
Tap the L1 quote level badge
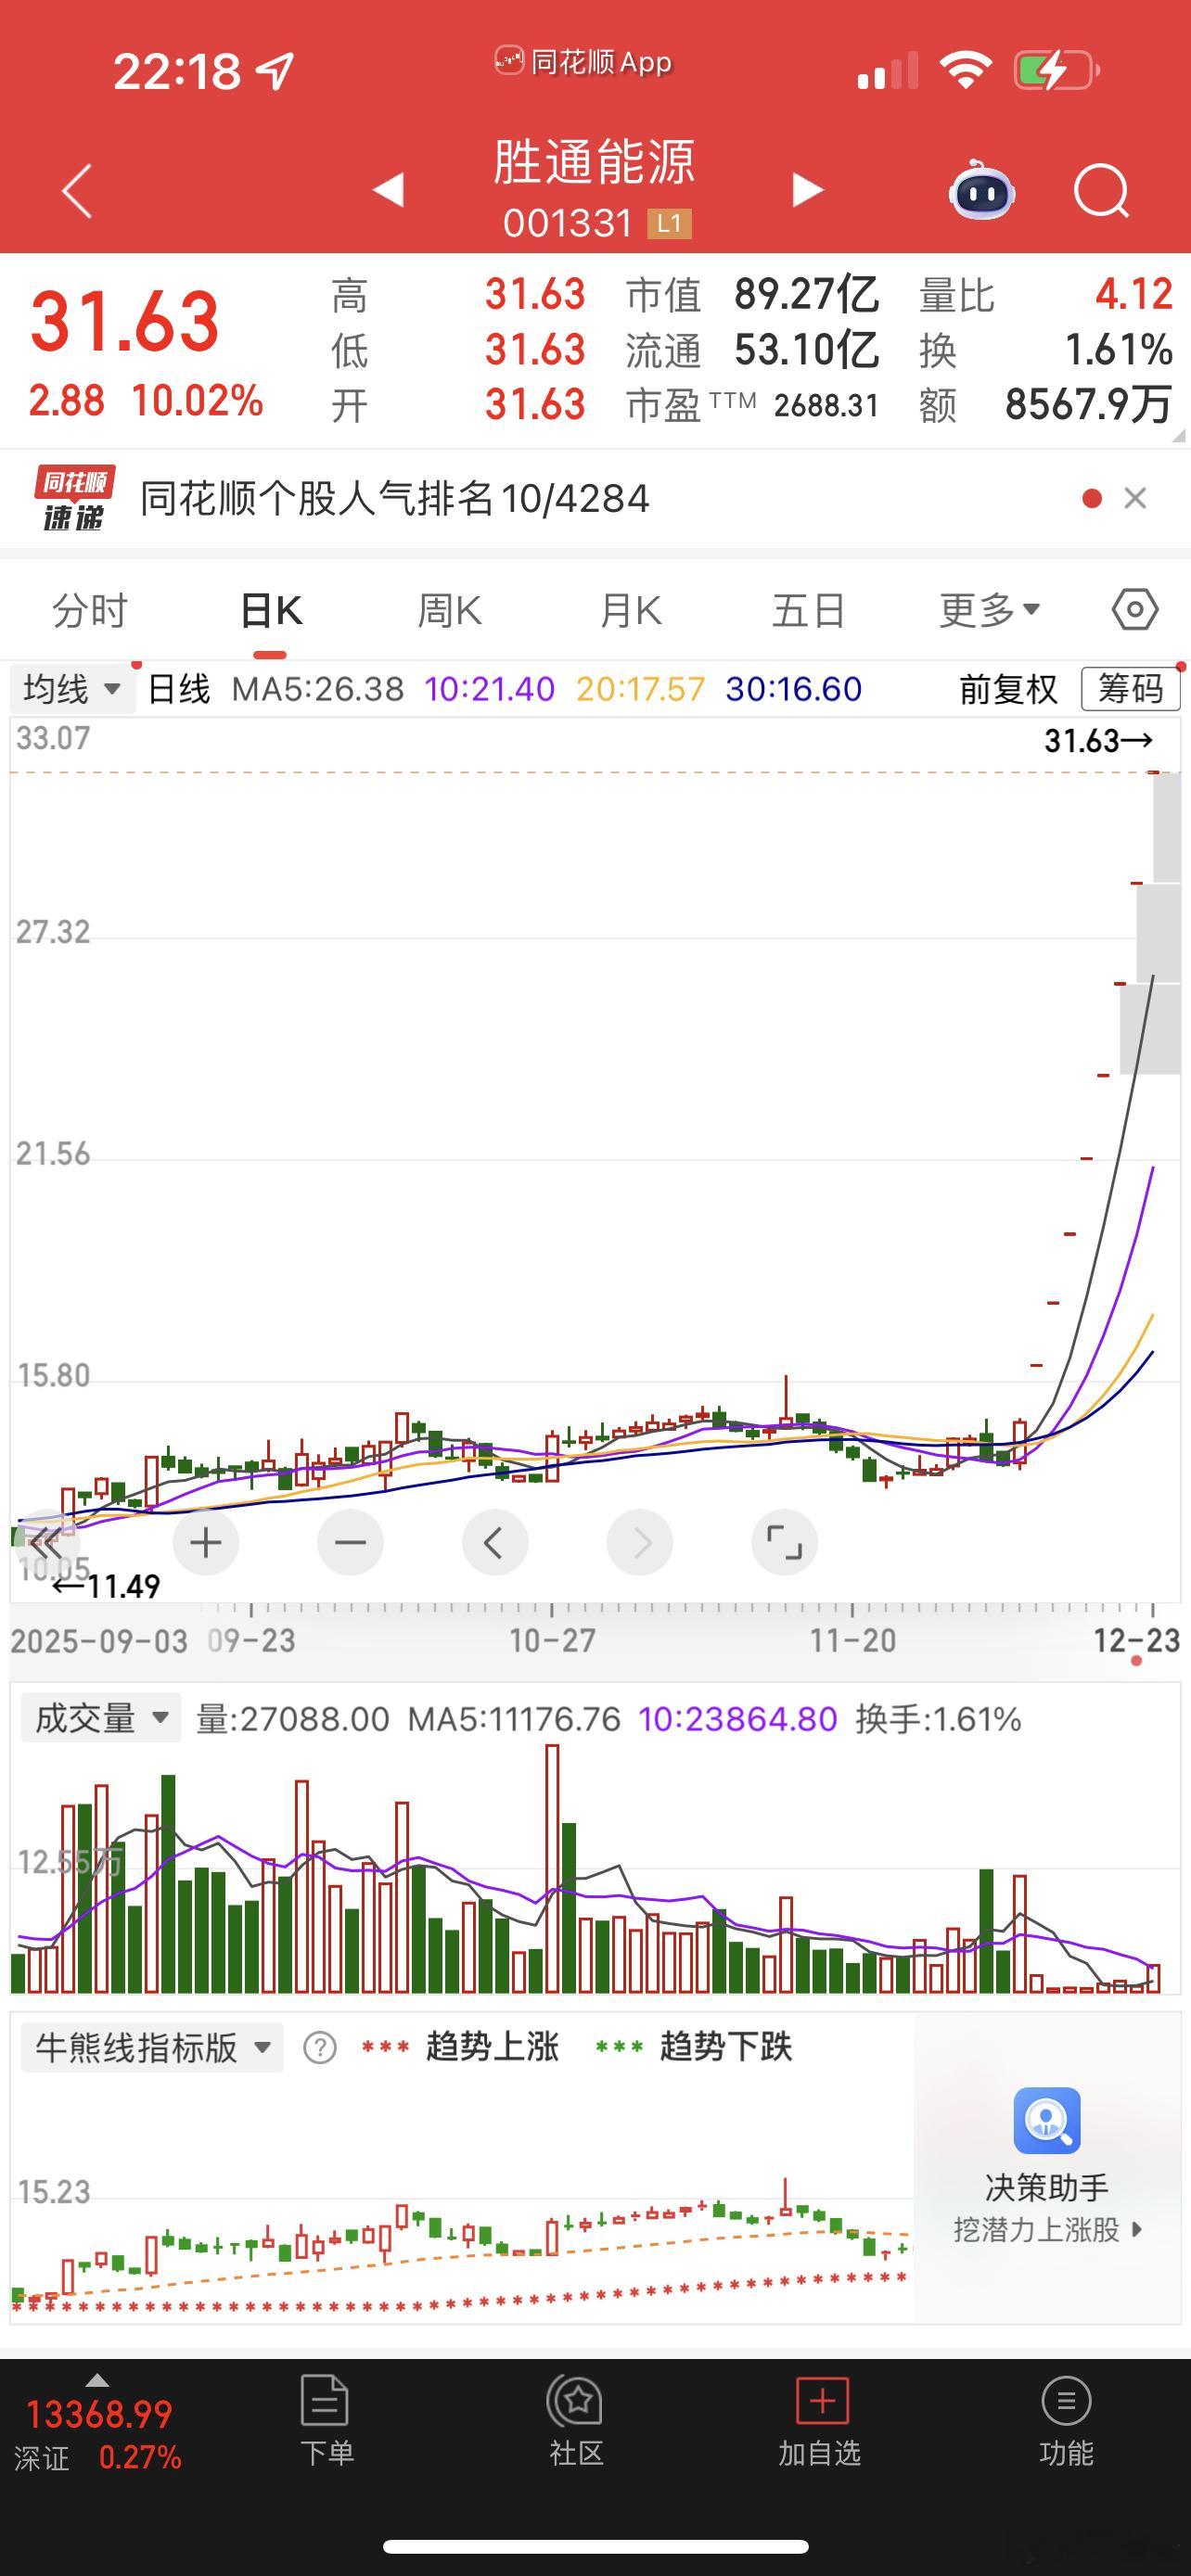[x=669, y=224]
